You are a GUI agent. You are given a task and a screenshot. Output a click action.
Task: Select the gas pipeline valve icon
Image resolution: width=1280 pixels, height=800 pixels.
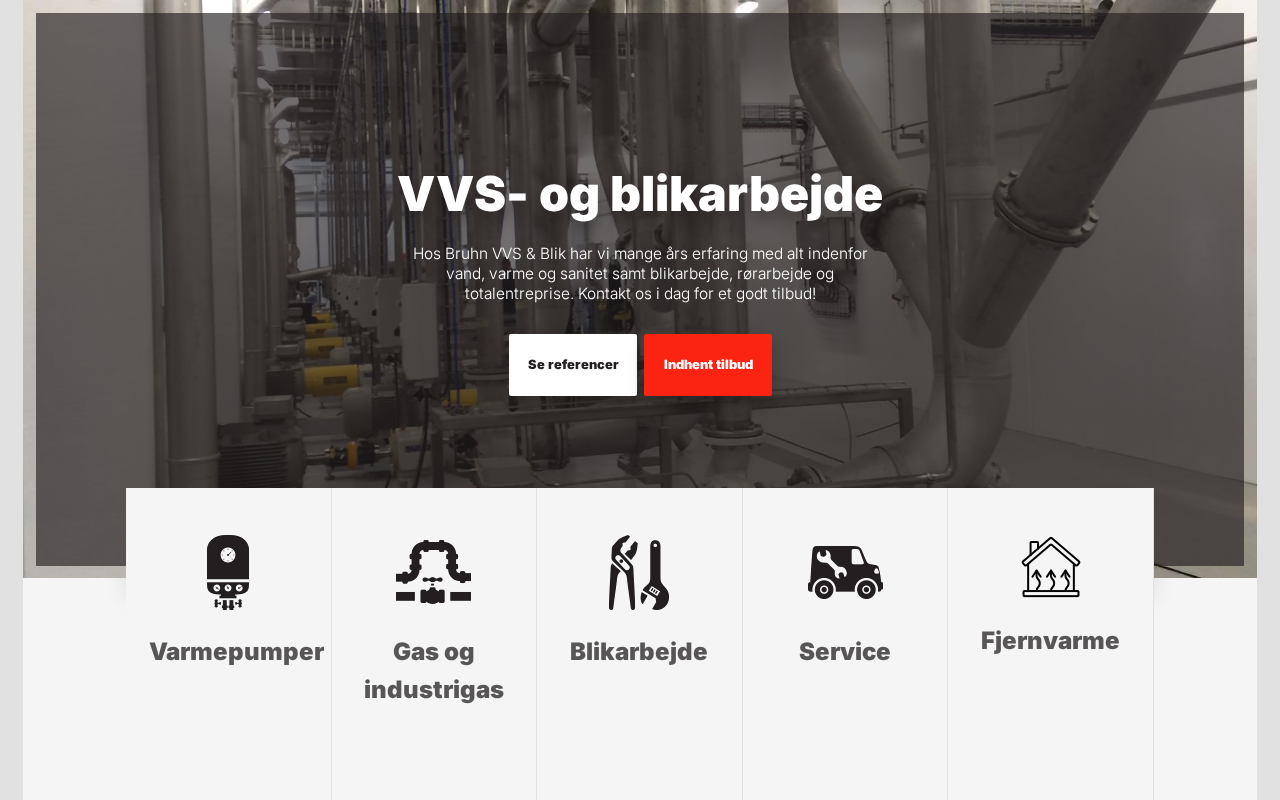433,572
